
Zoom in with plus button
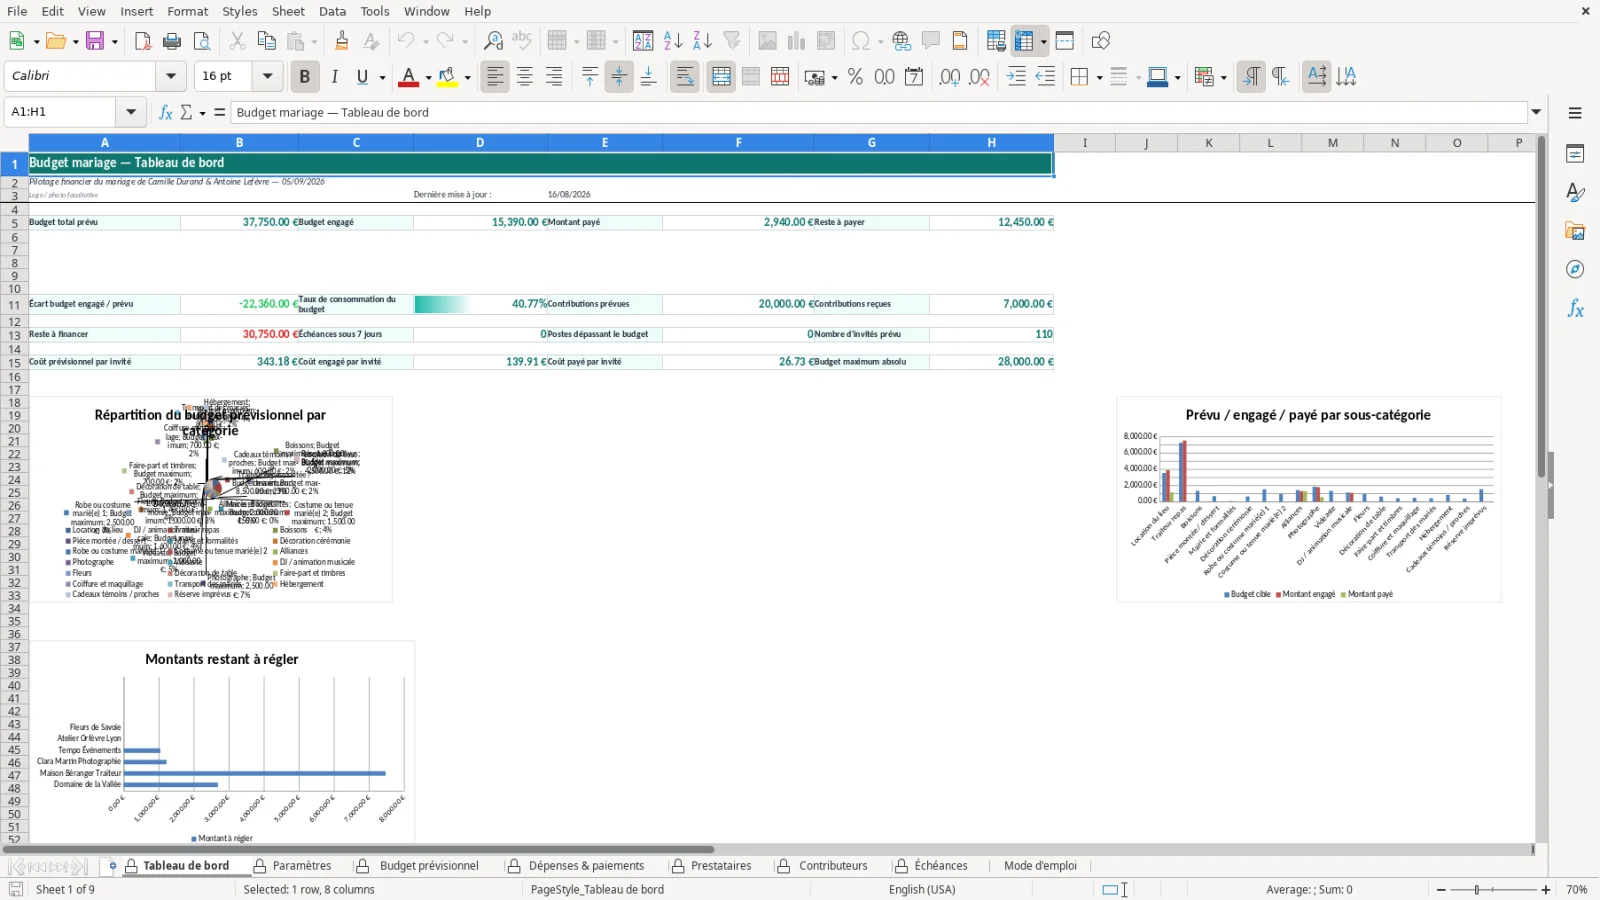click(x=1546, y=890)
